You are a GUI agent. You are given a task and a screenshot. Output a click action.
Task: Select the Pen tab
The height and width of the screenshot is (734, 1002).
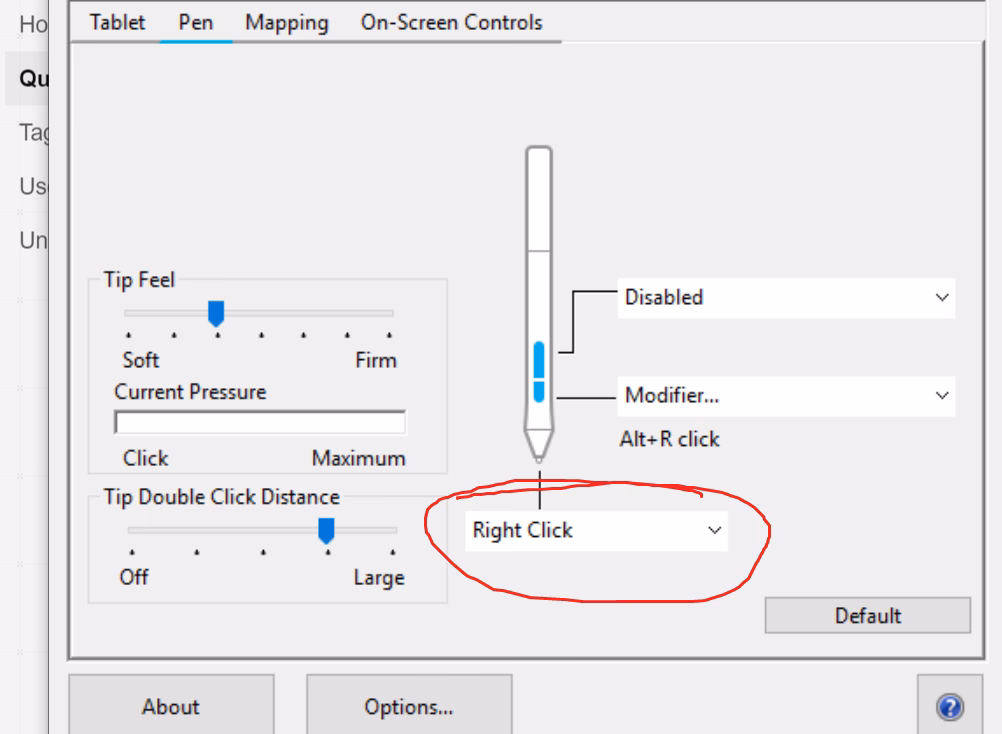click(196, 22)
